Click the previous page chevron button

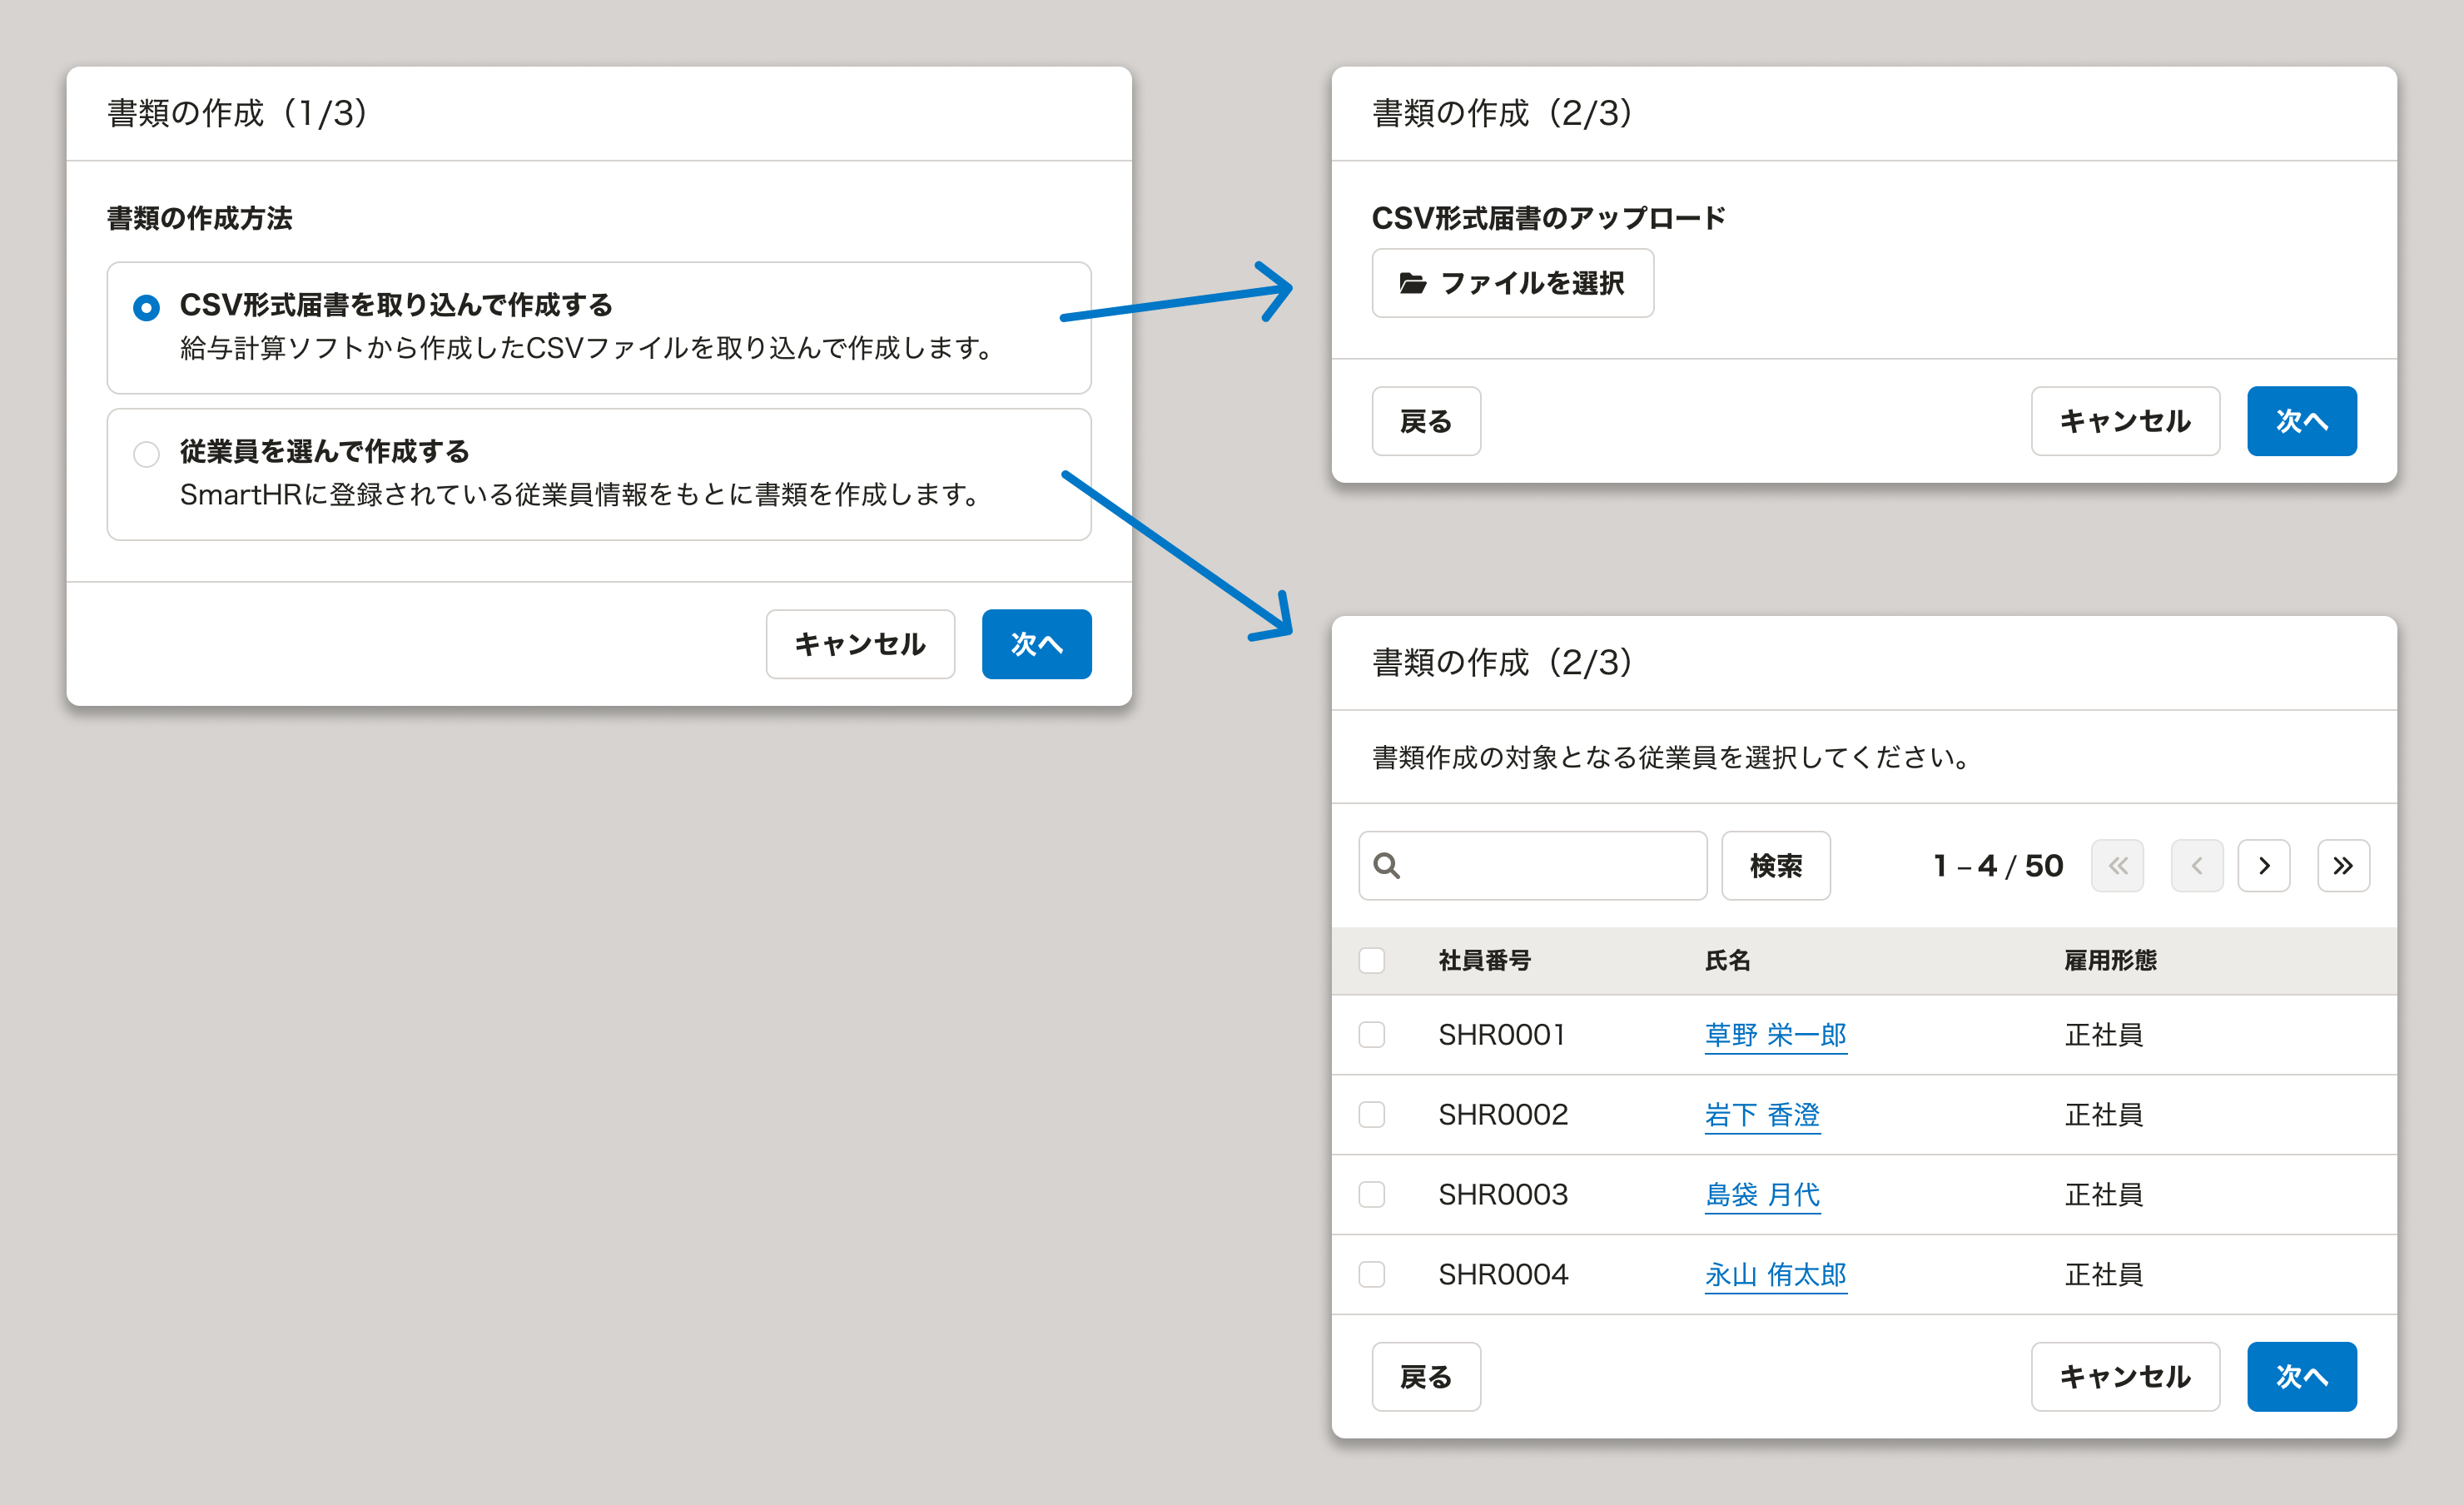coord(2196,865)
